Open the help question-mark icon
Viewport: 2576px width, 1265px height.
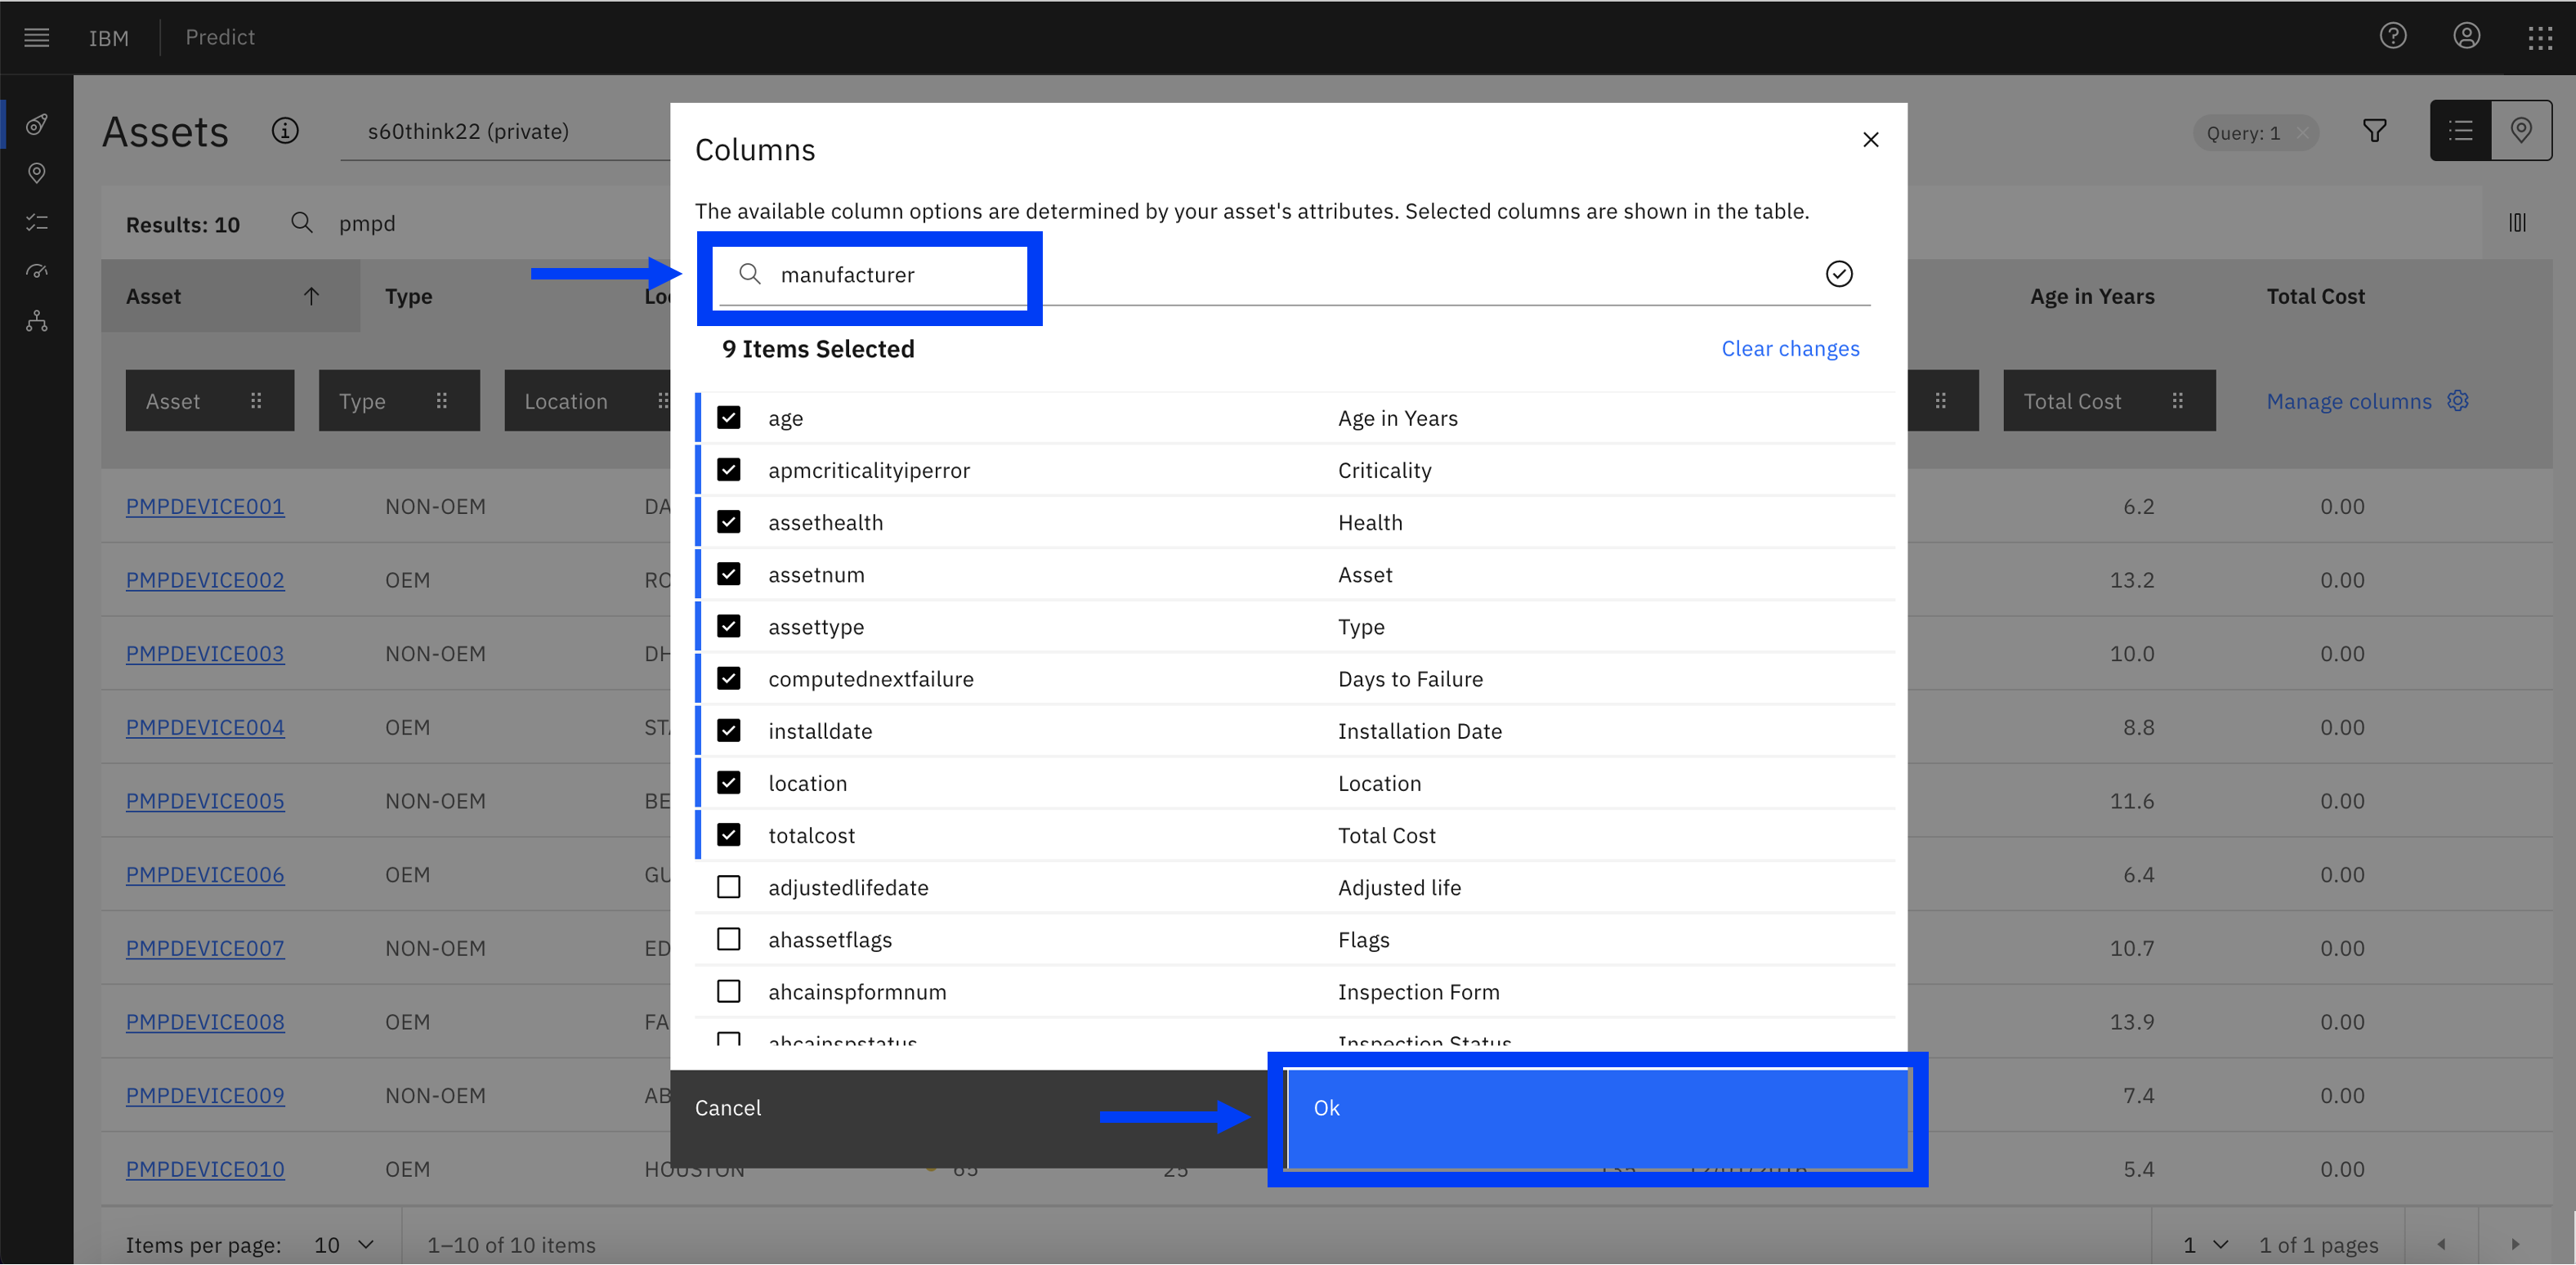(2392, 37)
